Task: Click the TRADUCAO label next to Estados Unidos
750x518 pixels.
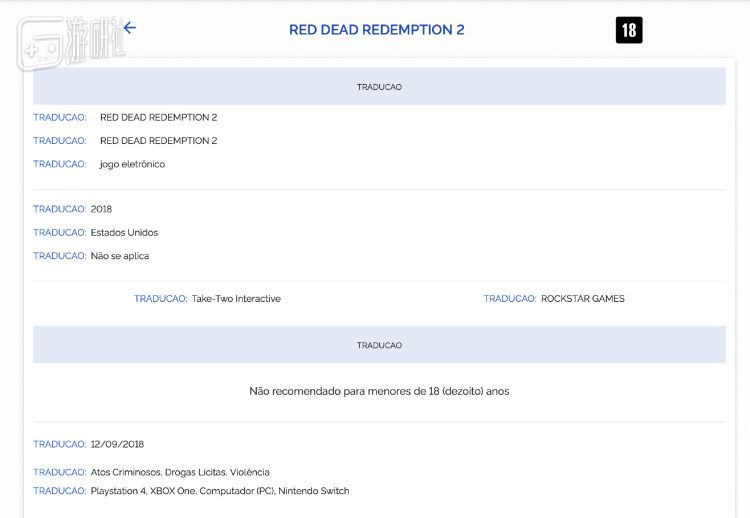Action: pyautogui.click(x=59, y=232)
